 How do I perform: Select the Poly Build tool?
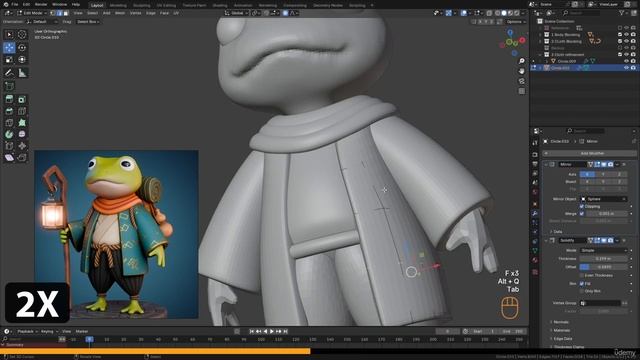[x=22, y=122]
